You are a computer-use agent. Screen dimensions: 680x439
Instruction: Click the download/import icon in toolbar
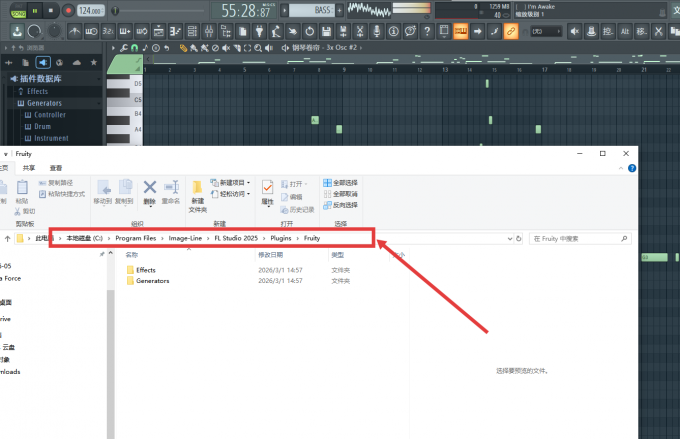coord(17,31)
